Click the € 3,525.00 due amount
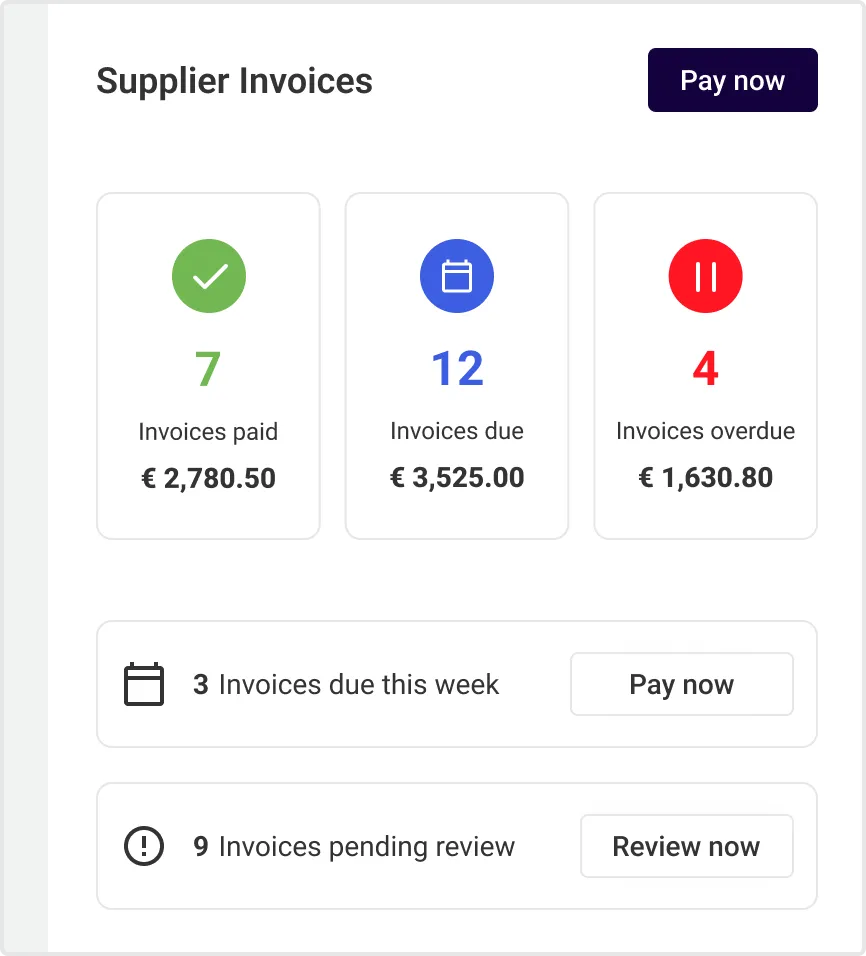The image size is (866, 956). [457, 477]
